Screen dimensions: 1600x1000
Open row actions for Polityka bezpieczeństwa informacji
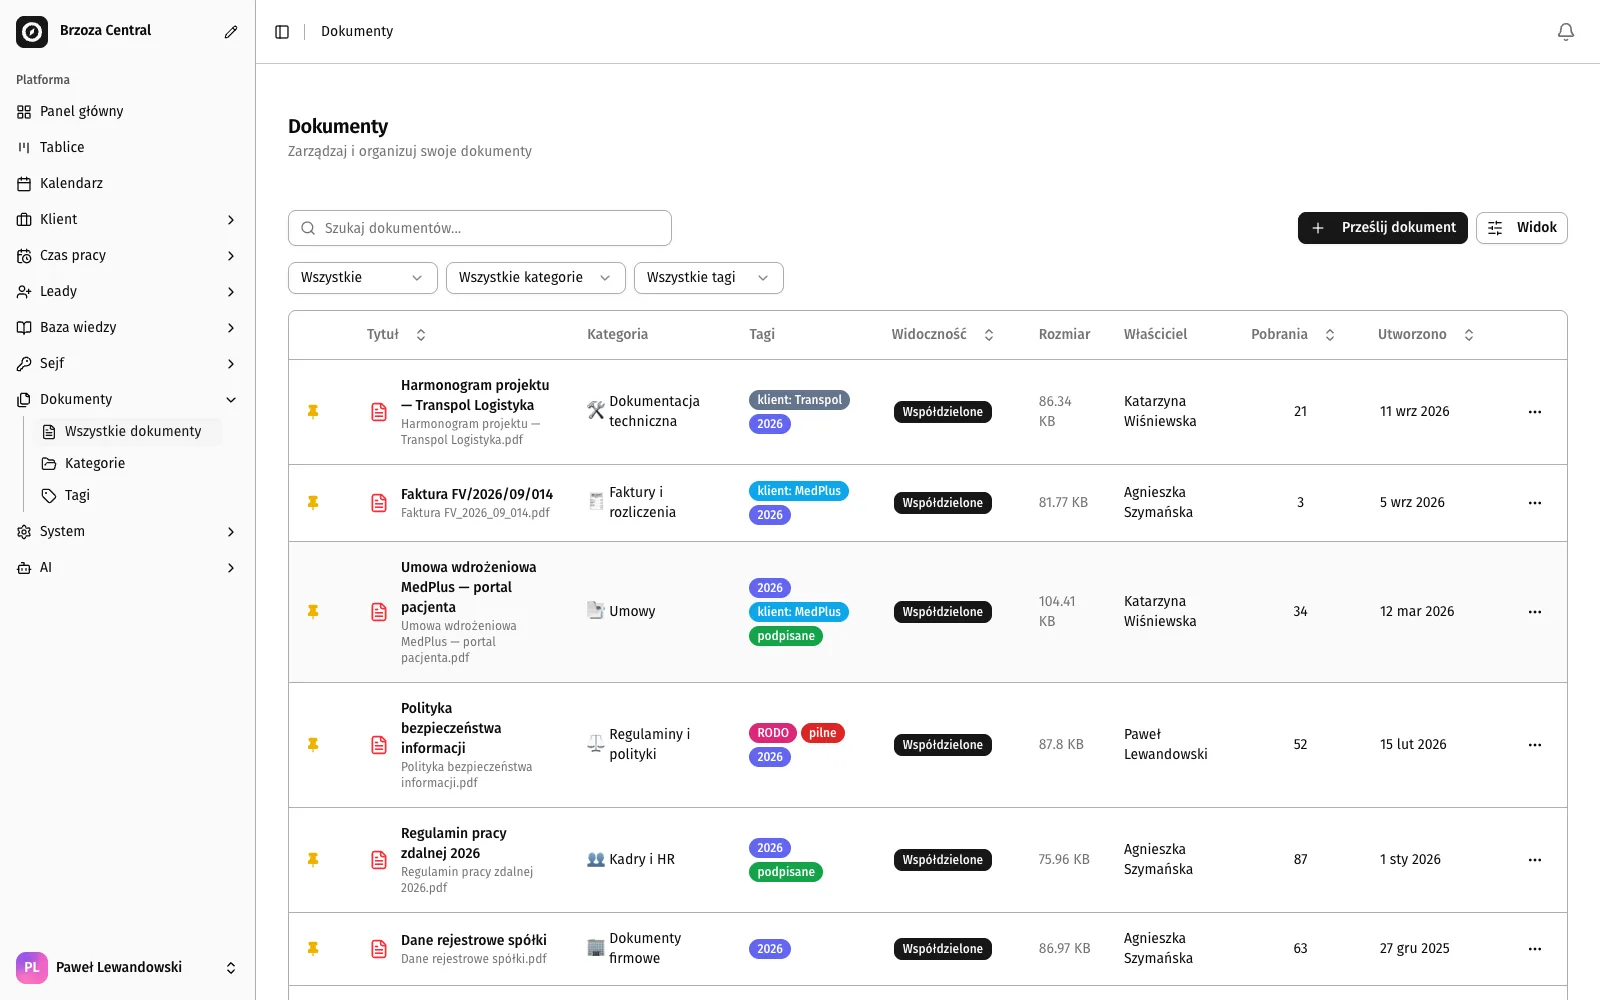[x=1535, y=745]
